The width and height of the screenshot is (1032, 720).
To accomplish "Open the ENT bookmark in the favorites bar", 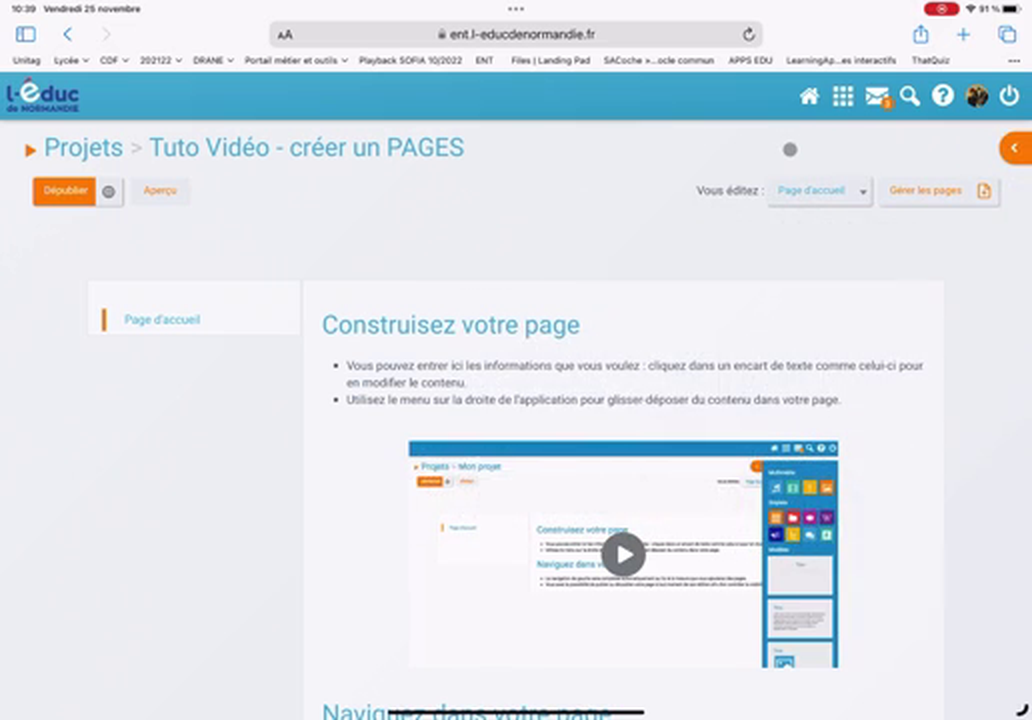I will click(484, 60).
